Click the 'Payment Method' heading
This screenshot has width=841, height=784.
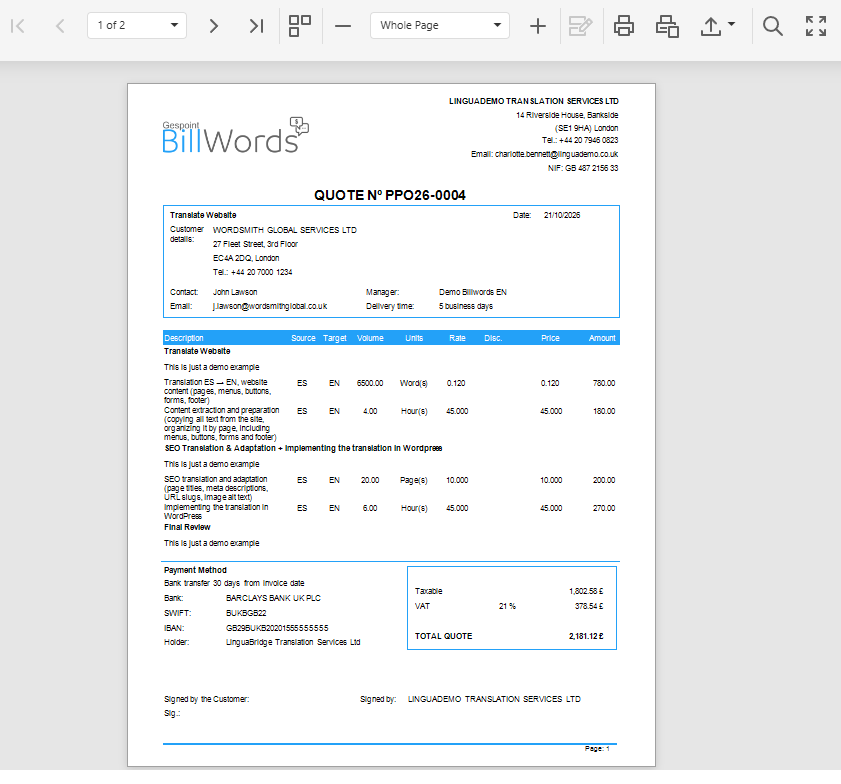pos(195,569)
